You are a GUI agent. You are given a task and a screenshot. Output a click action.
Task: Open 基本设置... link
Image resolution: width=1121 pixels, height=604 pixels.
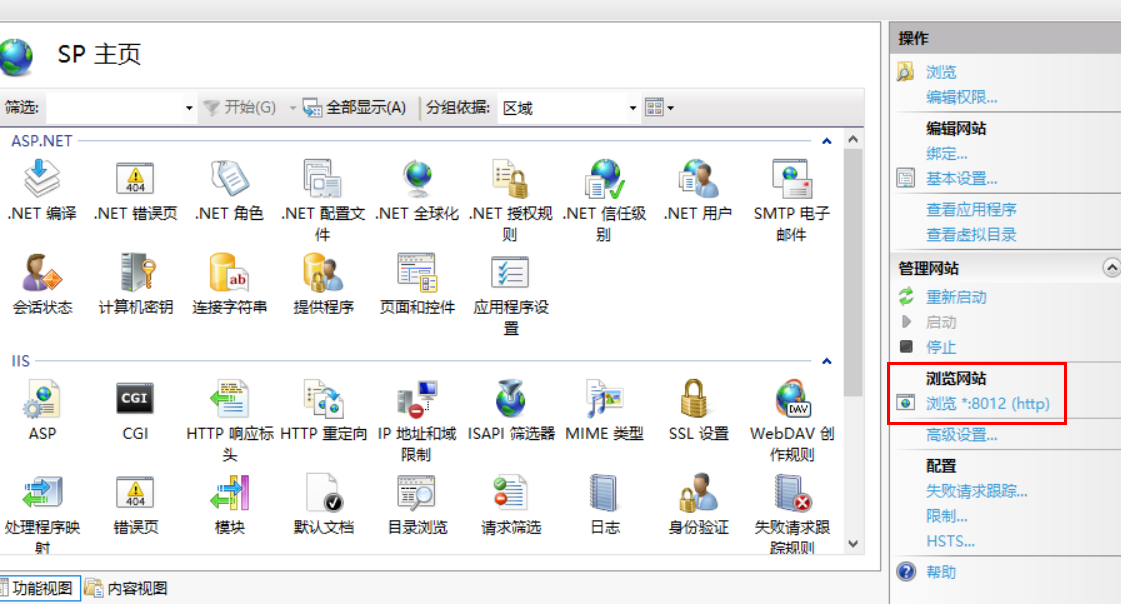[x=962, y=179]
